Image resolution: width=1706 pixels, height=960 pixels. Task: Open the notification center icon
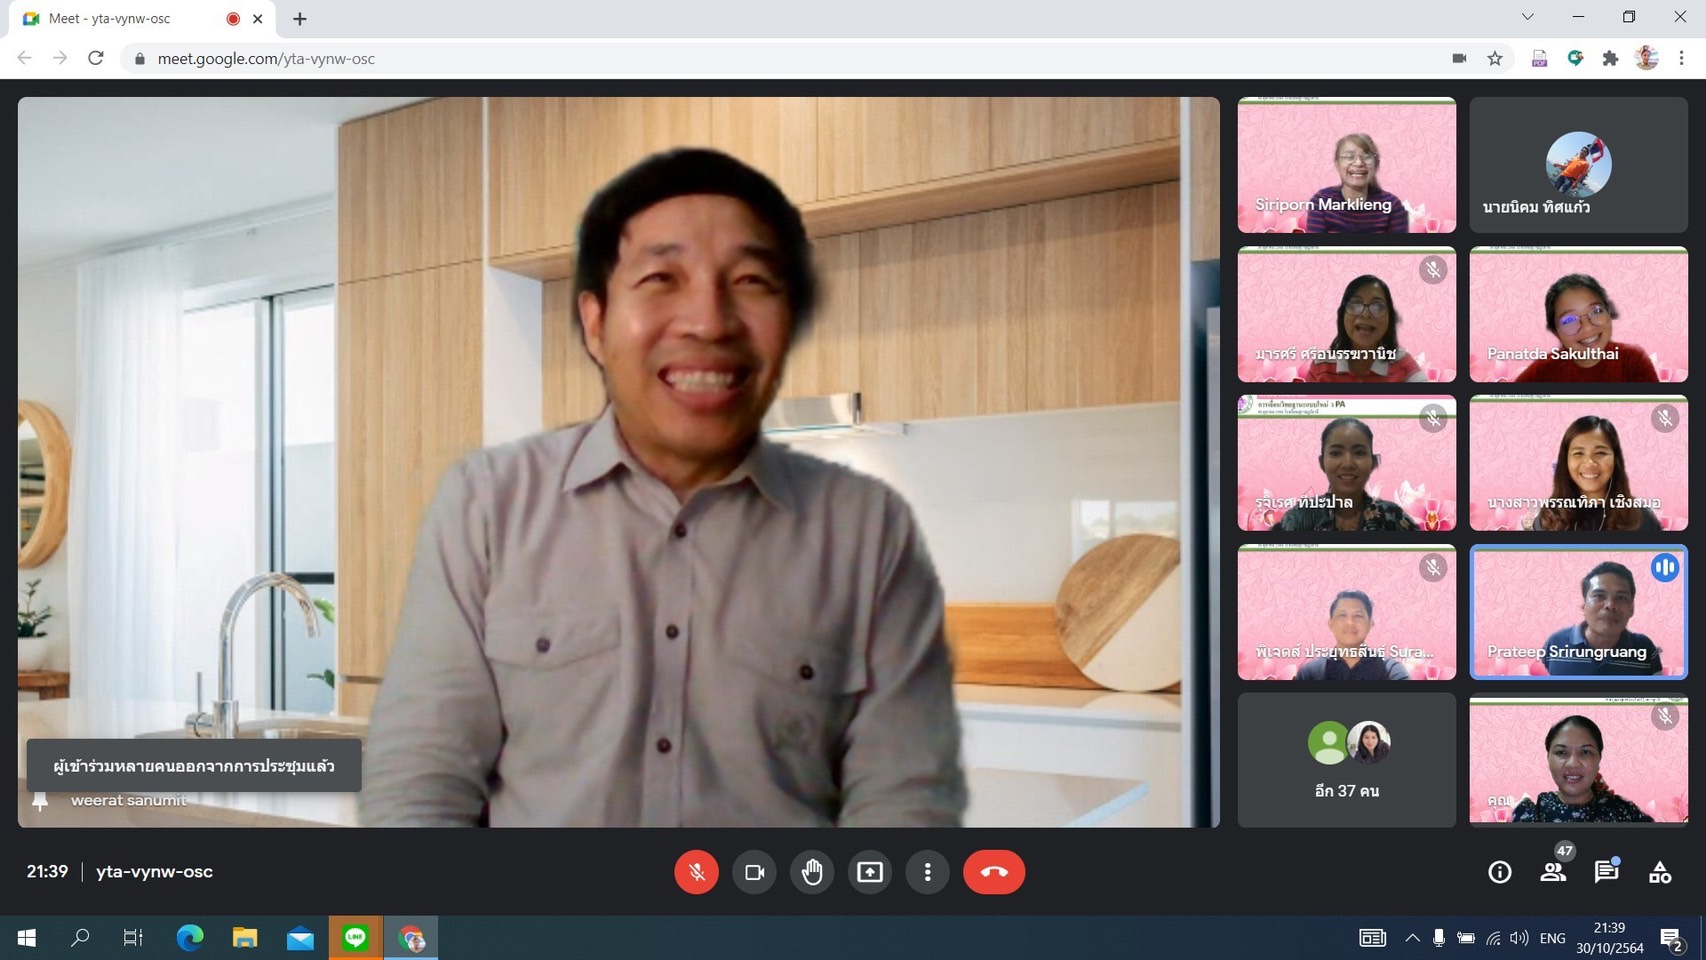[x=1672, y=938]
